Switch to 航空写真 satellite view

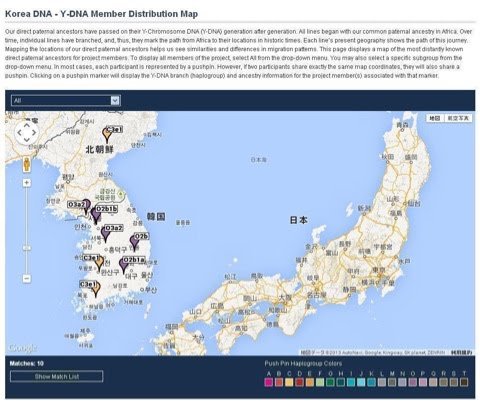point(458,118)
